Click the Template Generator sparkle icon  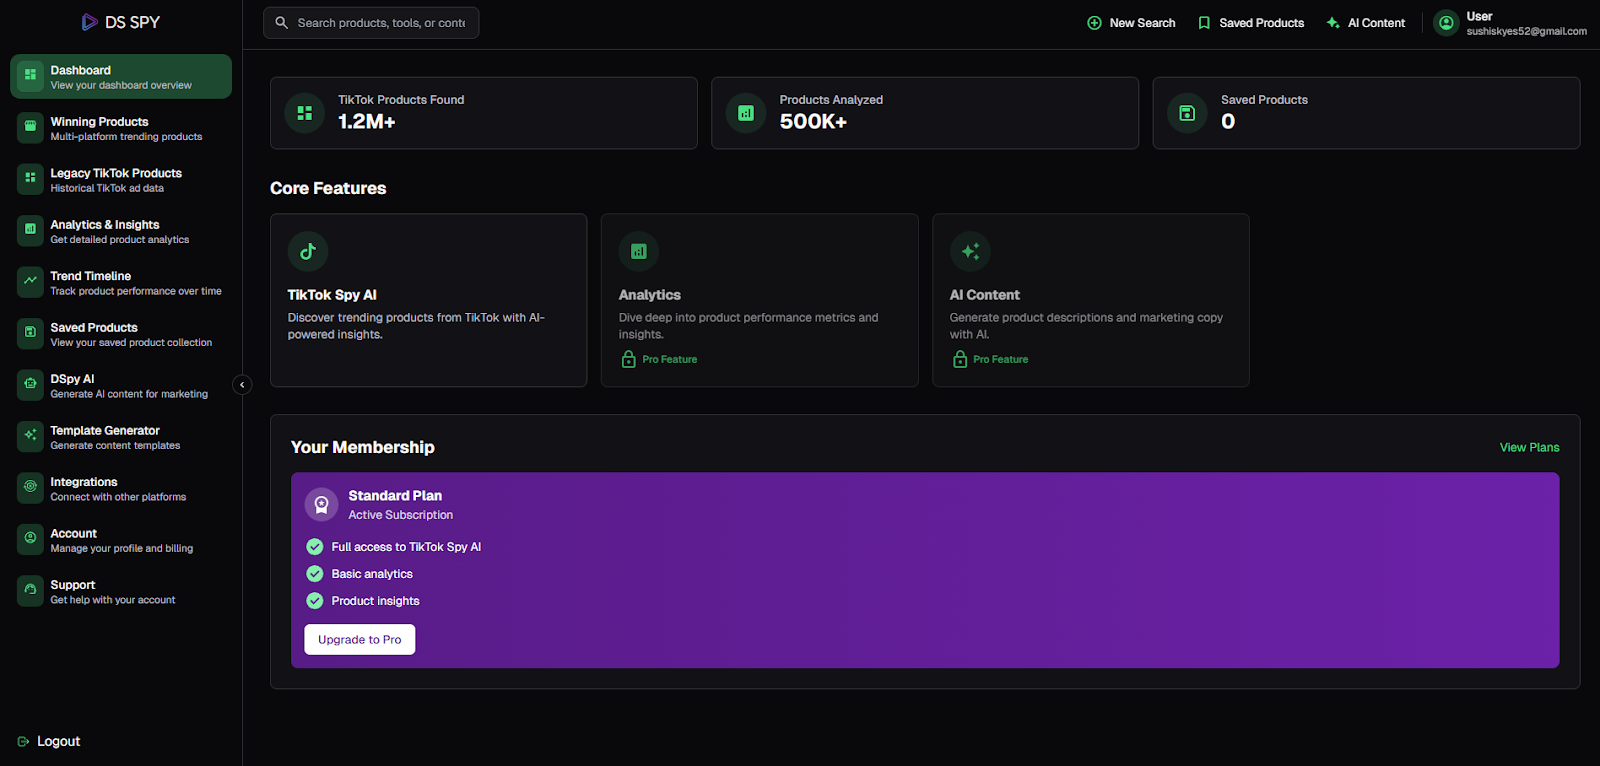pos(30,436)
